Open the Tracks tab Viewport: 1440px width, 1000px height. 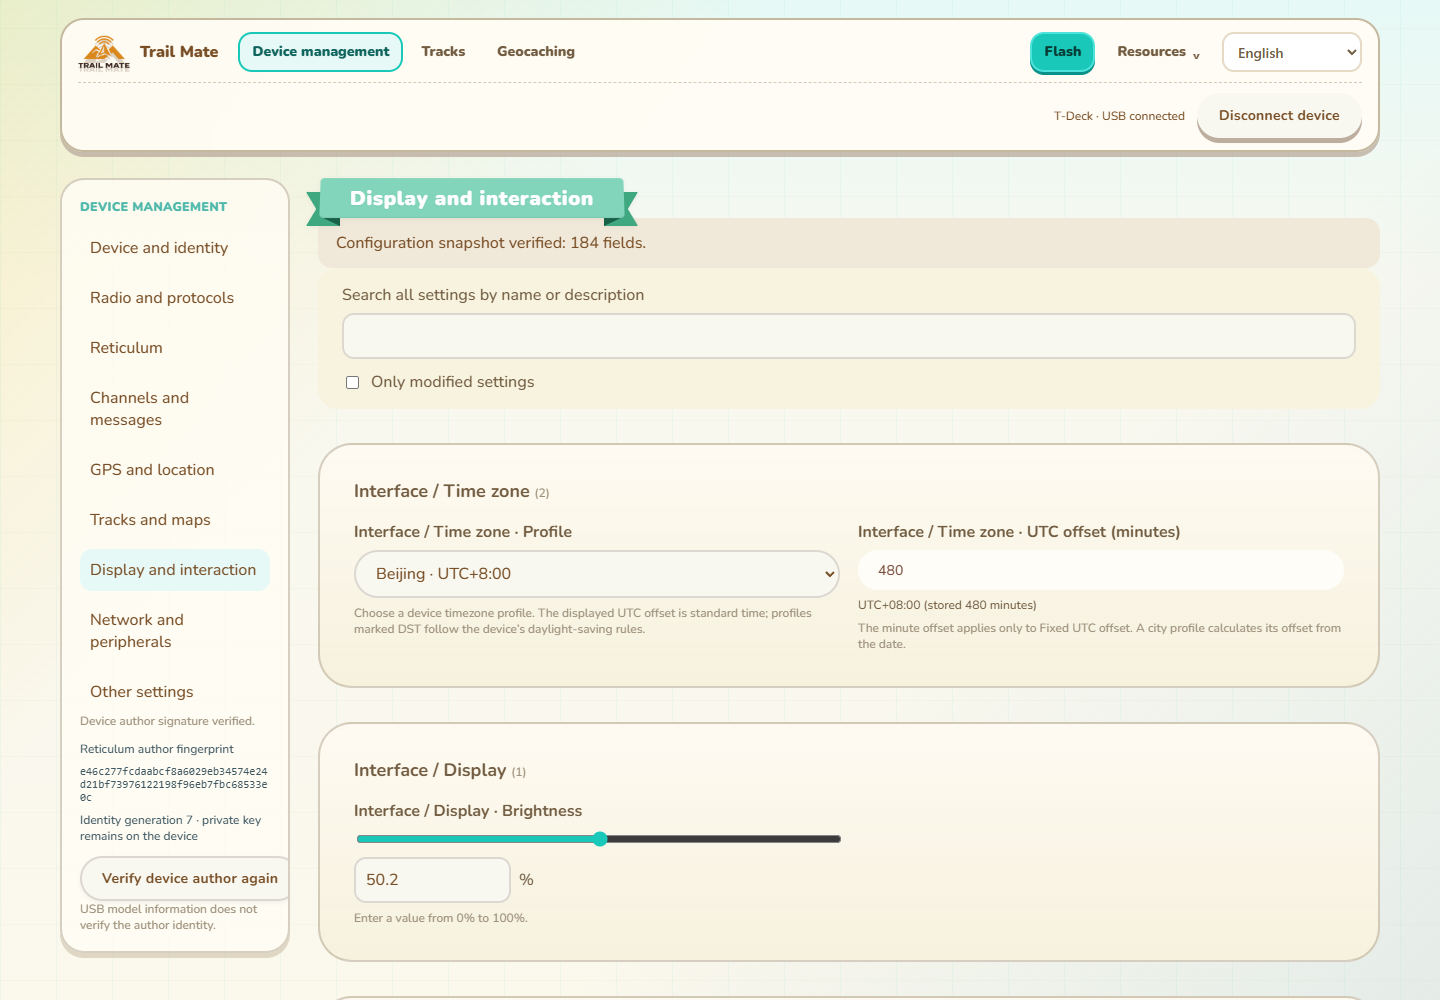pos(443,52)
